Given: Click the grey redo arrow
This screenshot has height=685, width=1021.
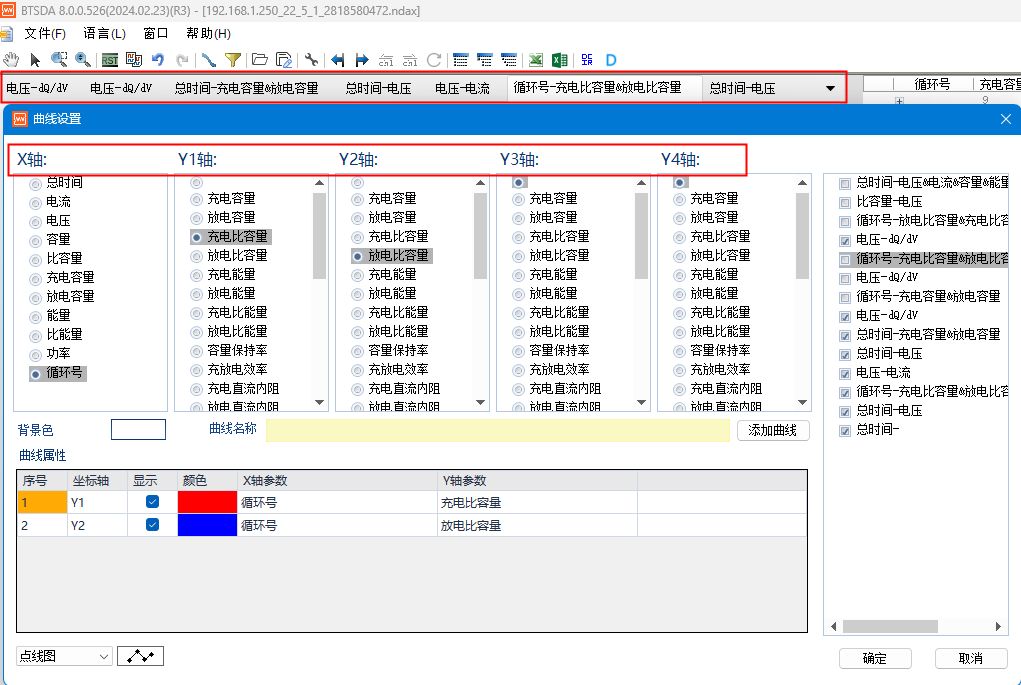Looking at the screenshot, I should pos(182,60).
